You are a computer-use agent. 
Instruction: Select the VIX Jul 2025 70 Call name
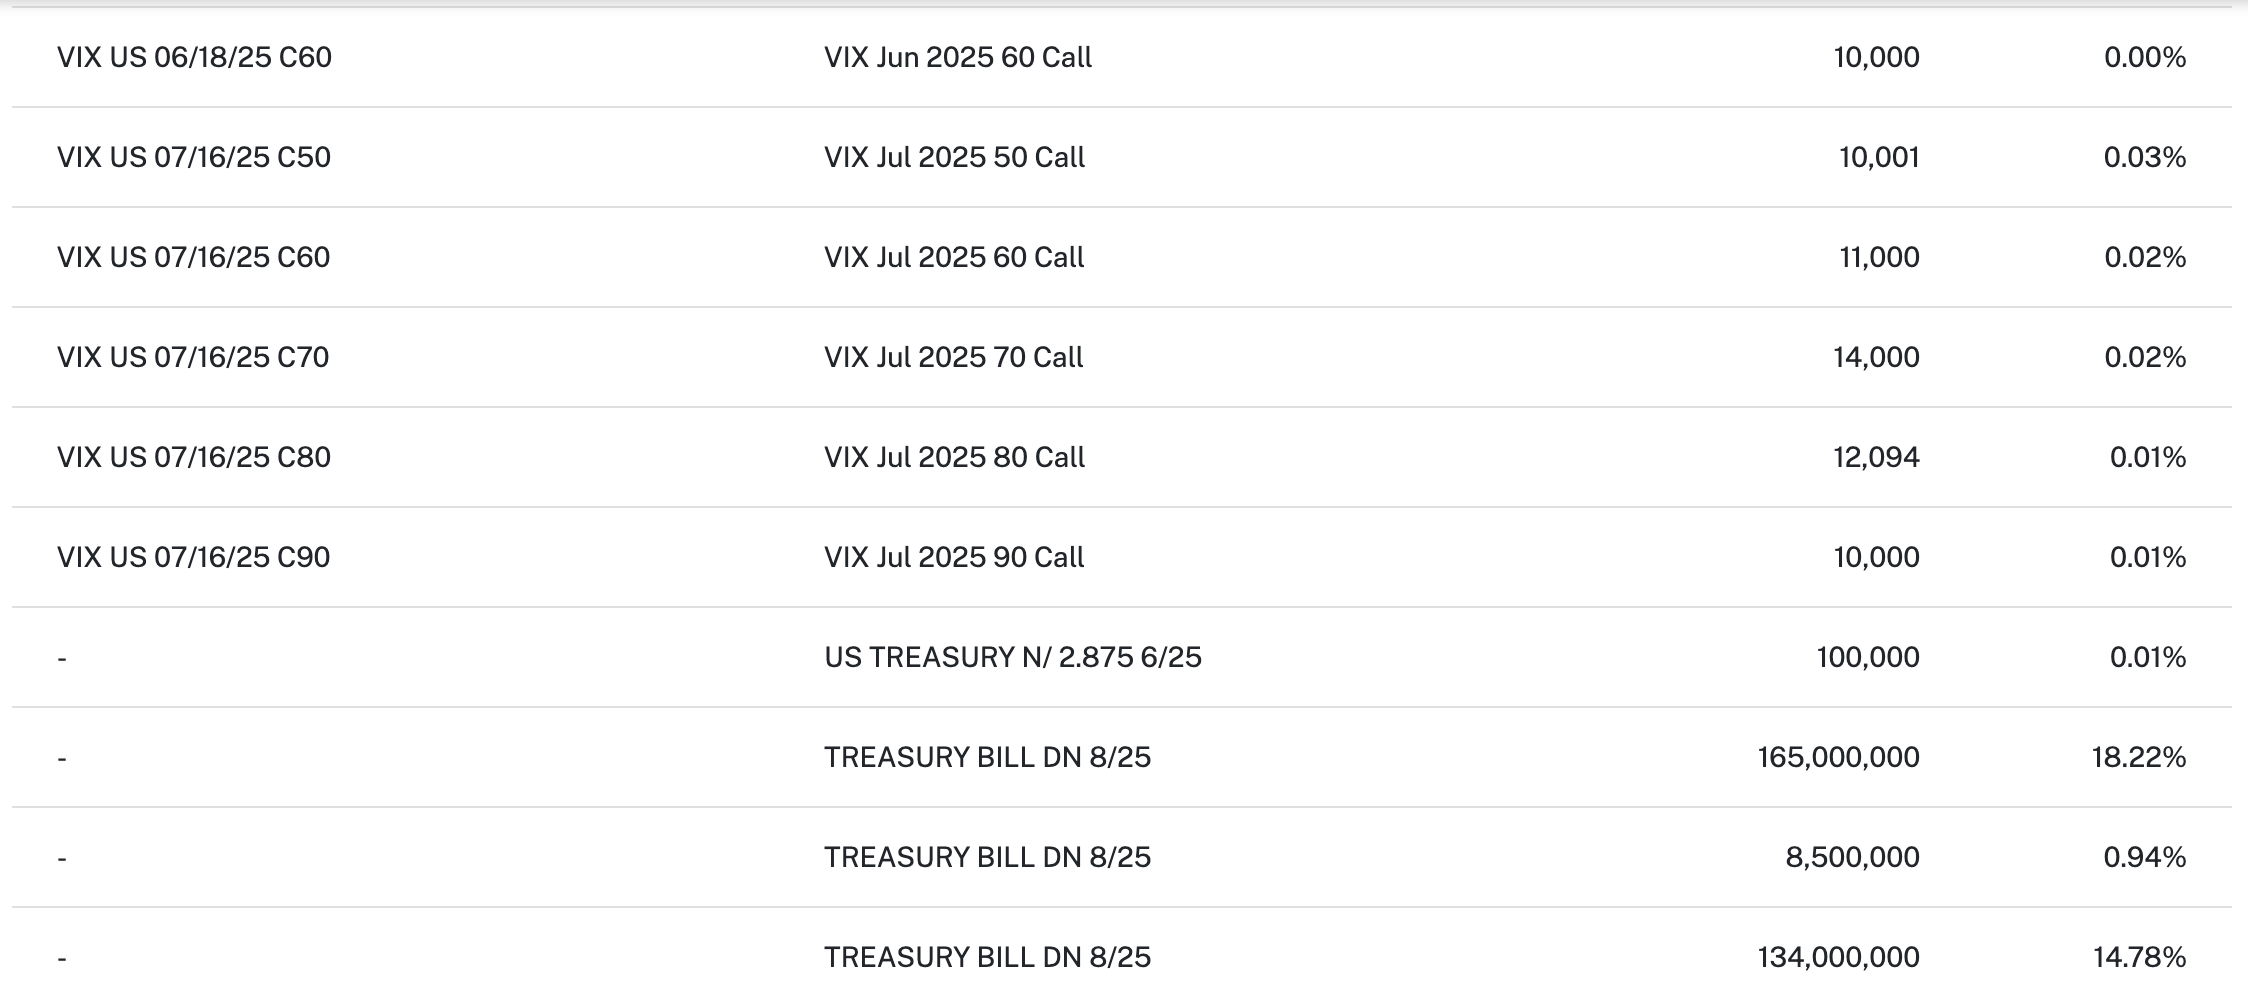point(953,357)
